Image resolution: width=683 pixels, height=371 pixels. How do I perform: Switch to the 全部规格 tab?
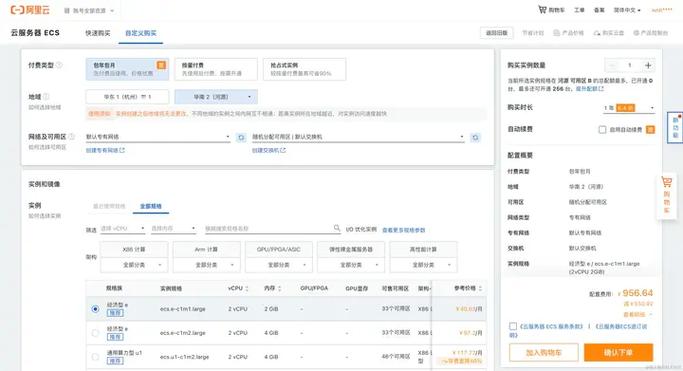tap(151, 206)
